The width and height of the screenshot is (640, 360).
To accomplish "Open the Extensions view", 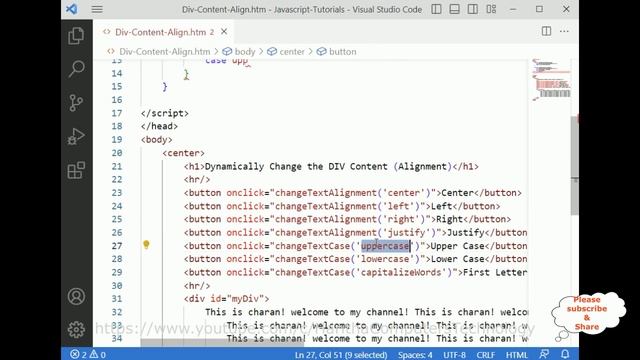I will tap(76, 170).
